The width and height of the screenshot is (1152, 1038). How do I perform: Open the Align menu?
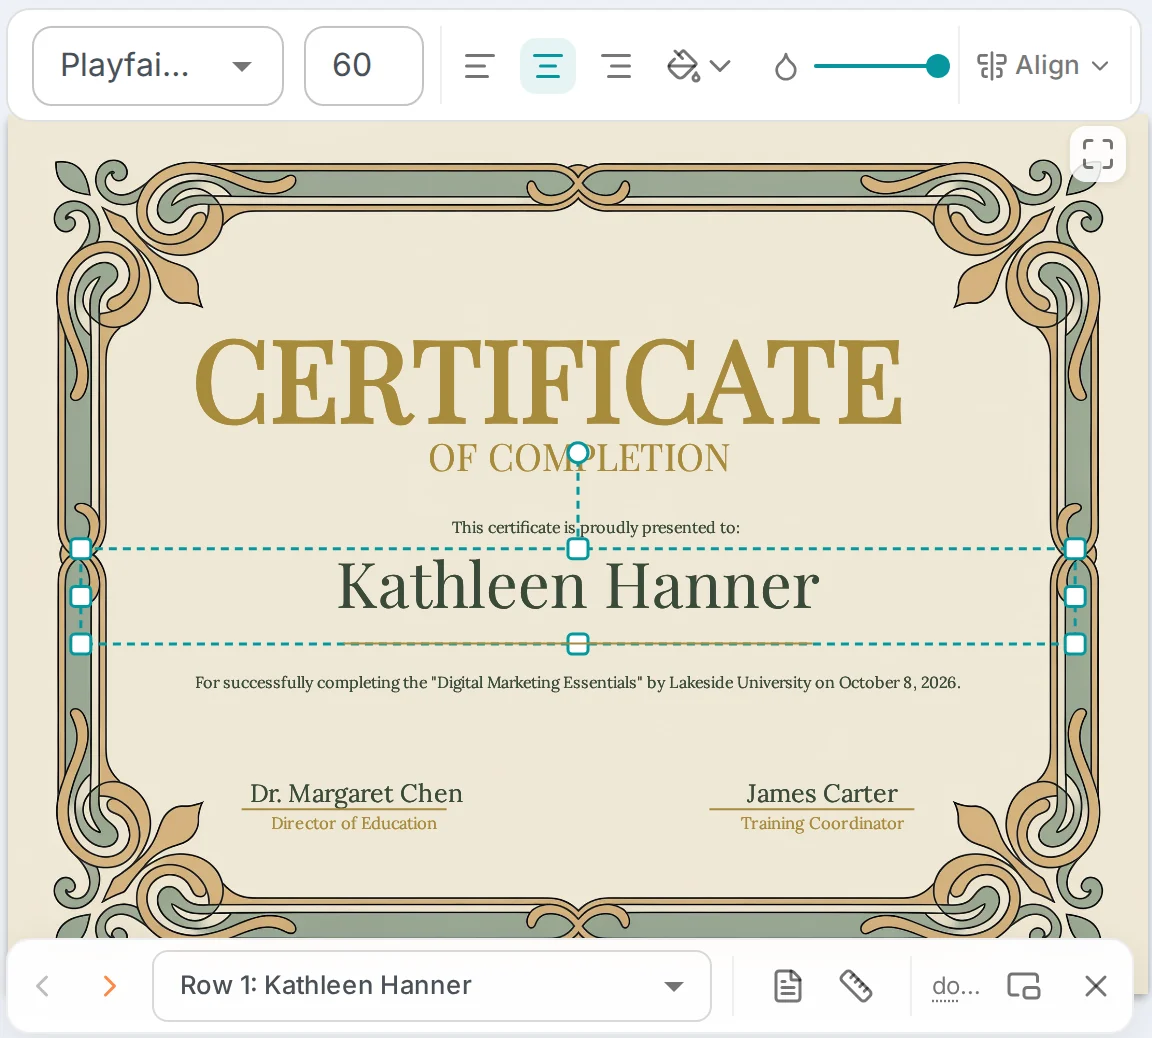coord(1043,66)
